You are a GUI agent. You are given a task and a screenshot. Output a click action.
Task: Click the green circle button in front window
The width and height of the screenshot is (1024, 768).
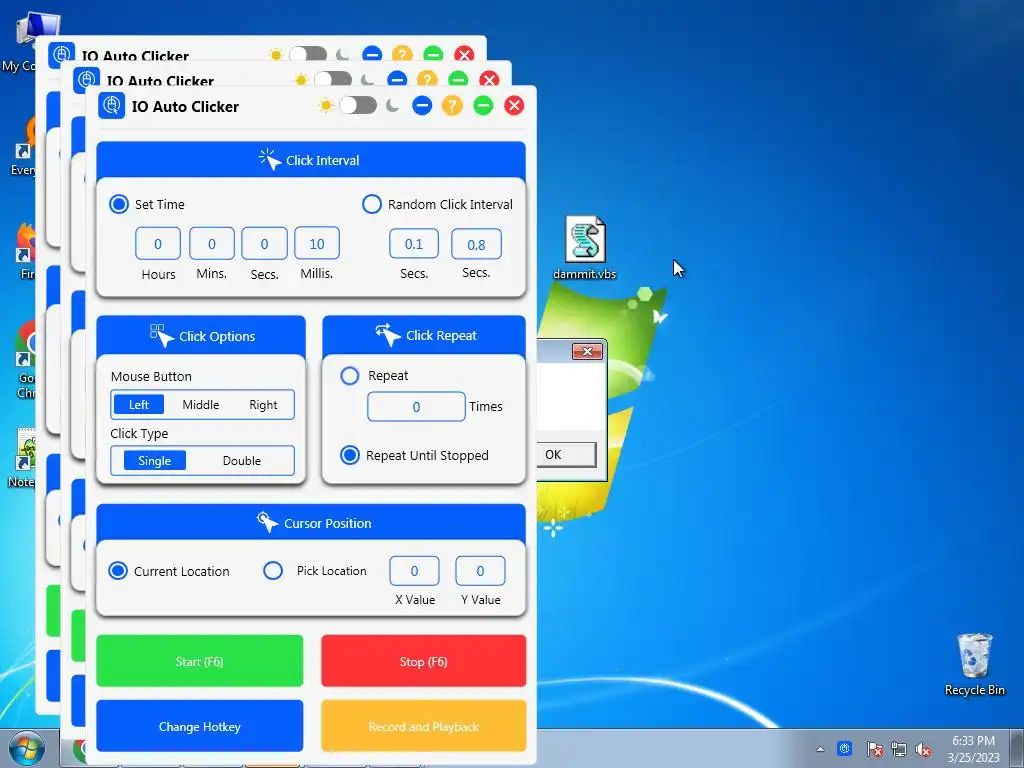tap(483, 105)
